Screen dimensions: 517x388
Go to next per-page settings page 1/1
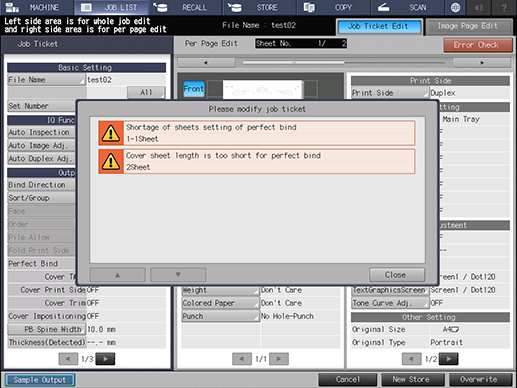coord(279,359)
